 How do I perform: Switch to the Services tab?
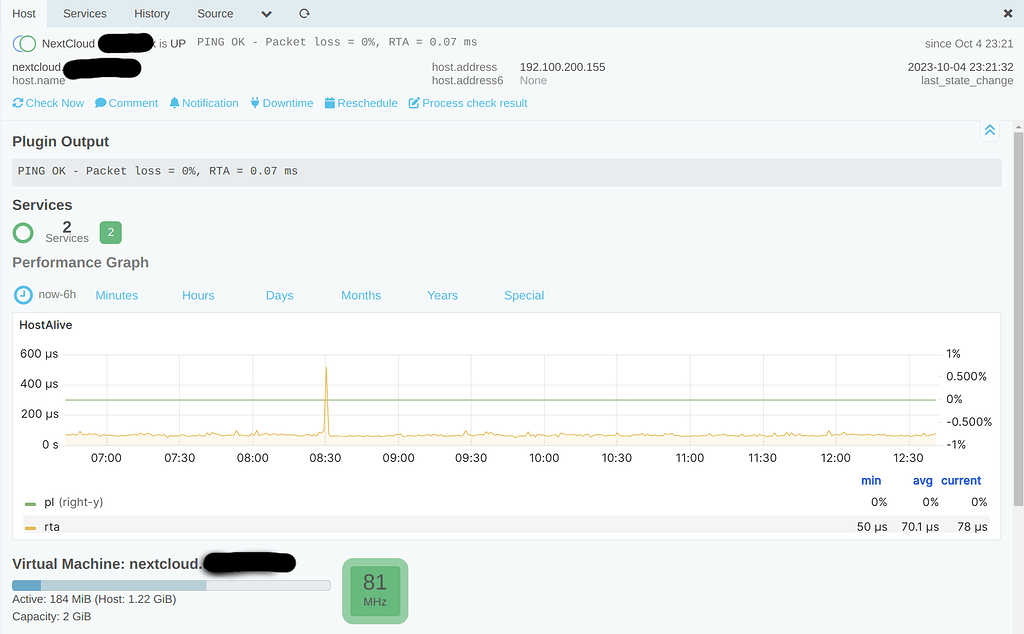tap(84, 13)
